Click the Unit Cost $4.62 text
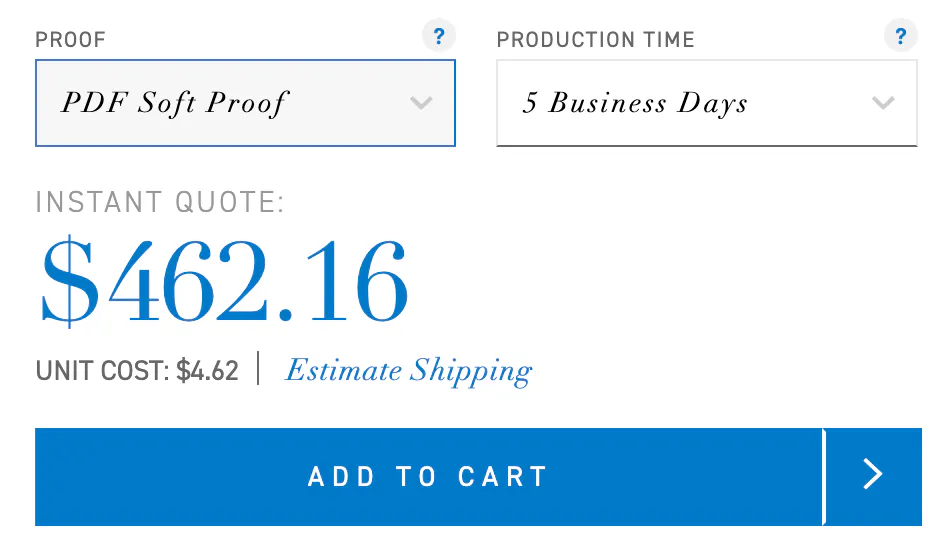The image size is (948, 542). tap(137, 372)
